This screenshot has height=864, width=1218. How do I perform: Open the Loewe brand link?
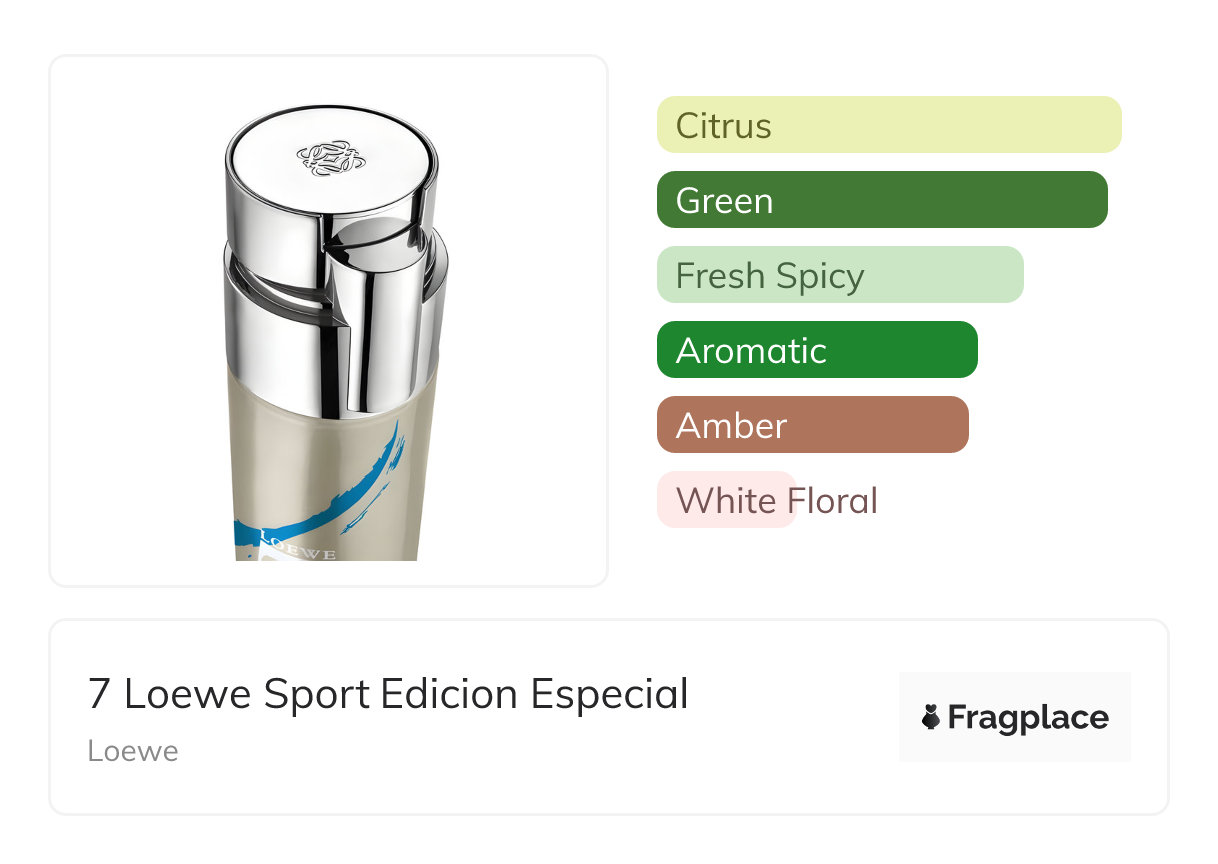point(133,751)
